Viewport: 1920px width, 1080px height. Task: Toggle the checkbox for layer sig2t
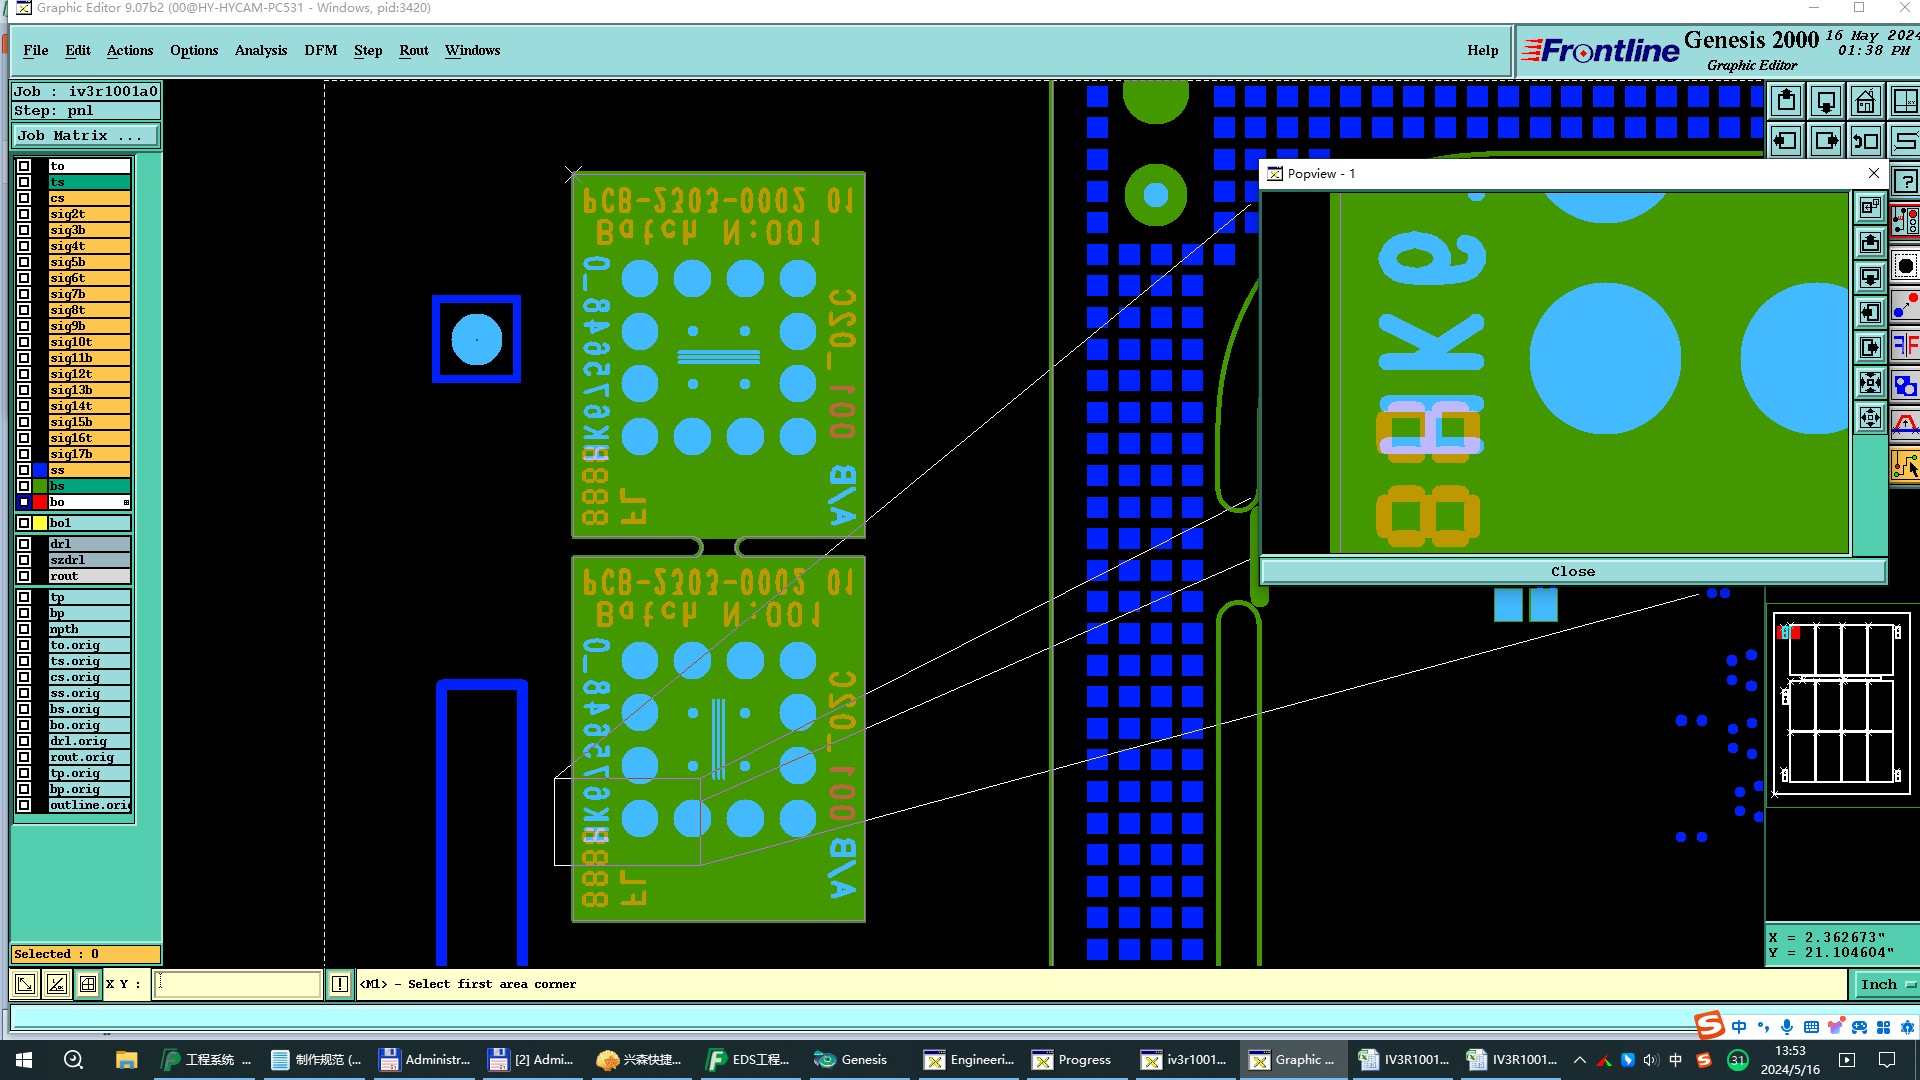tap(24, 214)
